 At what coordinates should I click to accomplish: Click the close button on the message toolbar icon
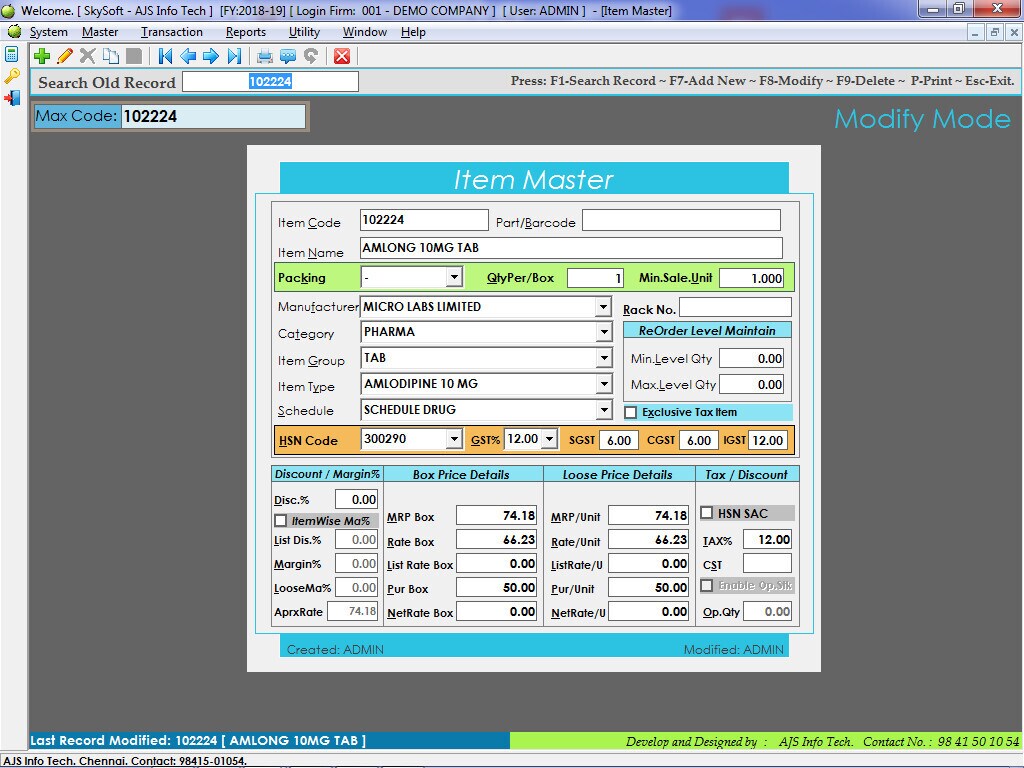[342, 57]
